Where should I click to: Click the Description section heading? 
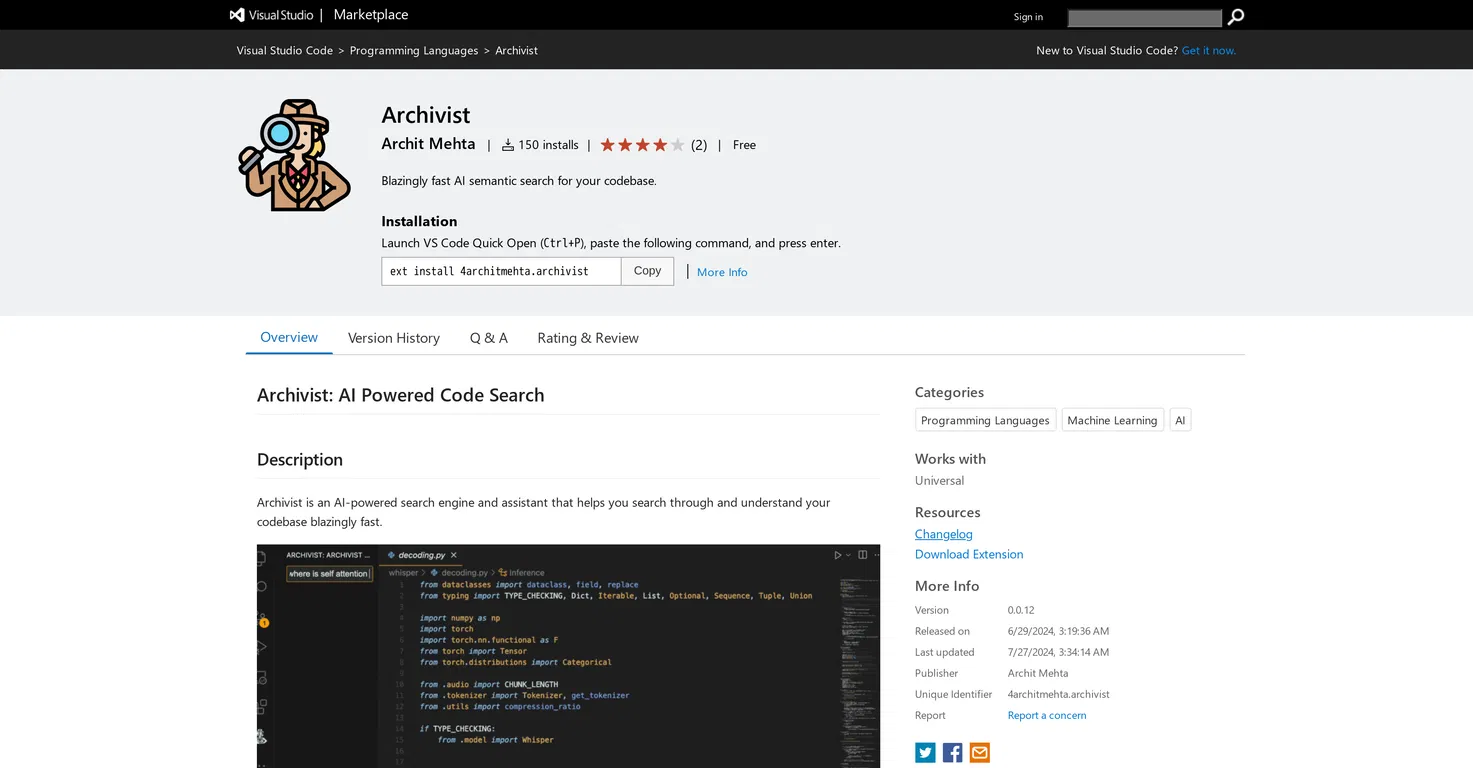300,459
